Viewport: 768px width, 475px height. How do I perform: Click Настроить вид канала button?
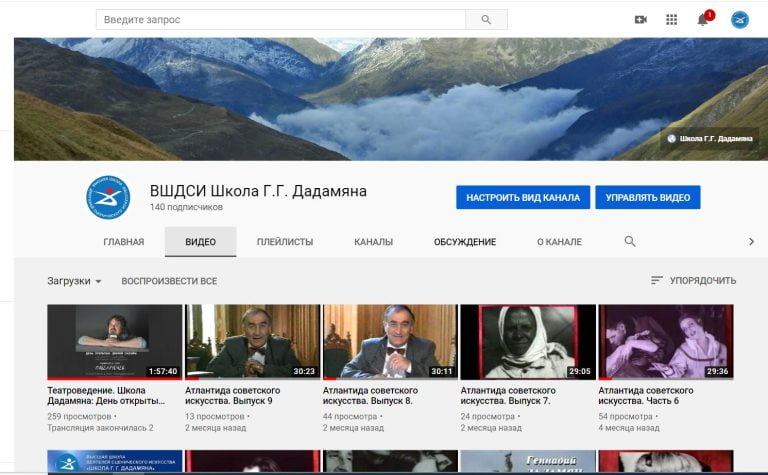pos(523,197)
